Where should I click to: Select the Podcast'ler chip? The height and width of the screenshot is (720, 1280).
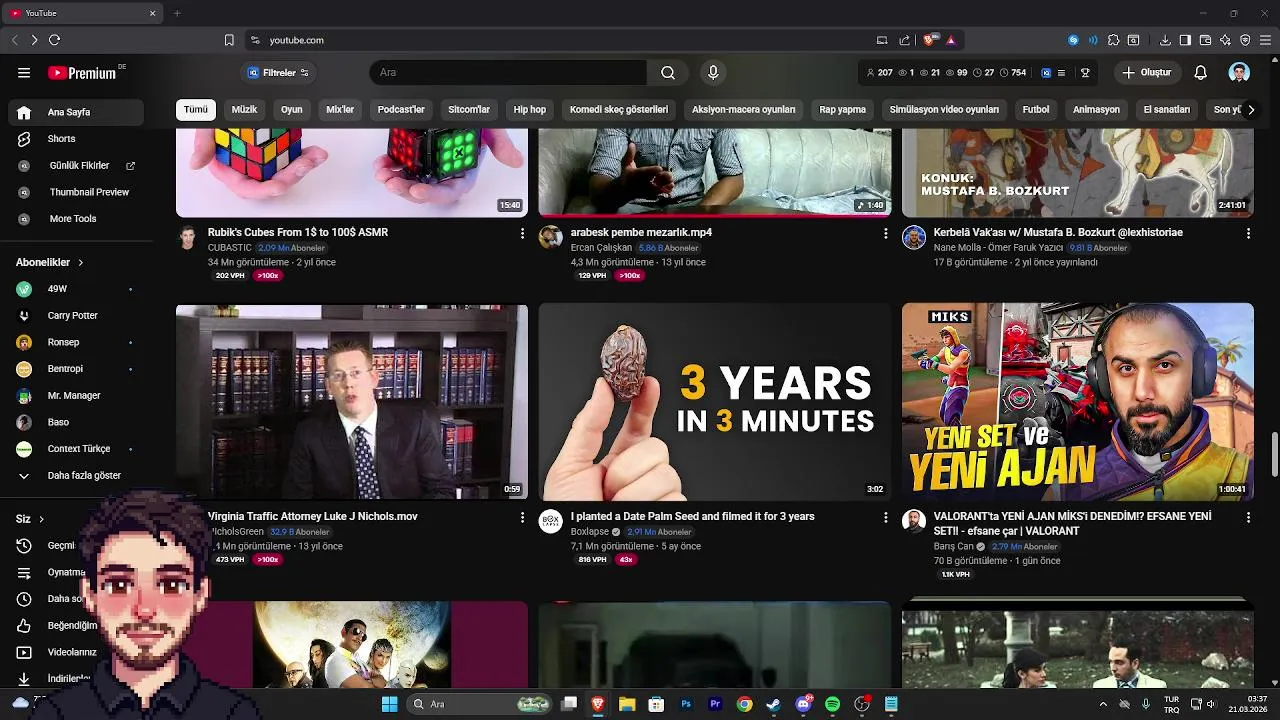[401, 110]
